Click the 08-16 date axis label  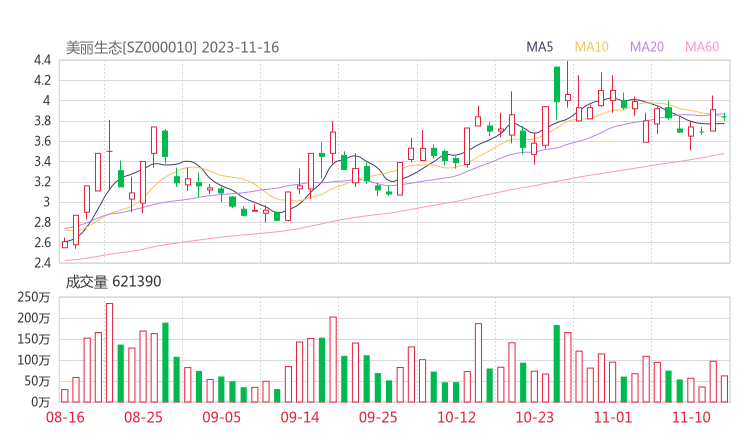[65, 417]
